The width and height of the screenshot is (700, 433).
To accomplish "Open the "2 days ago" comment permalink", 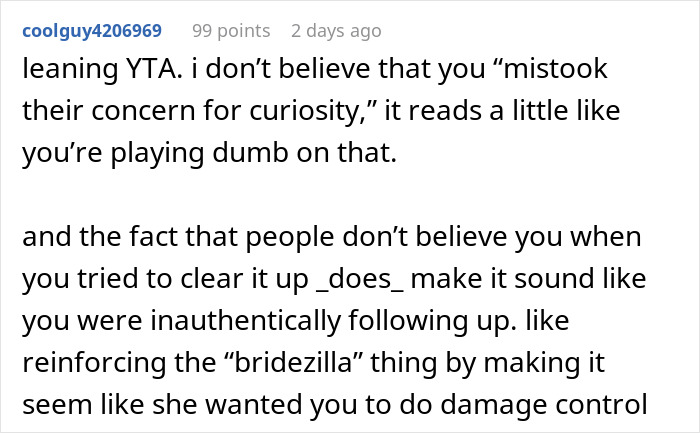I will click(x=335, y=31).
